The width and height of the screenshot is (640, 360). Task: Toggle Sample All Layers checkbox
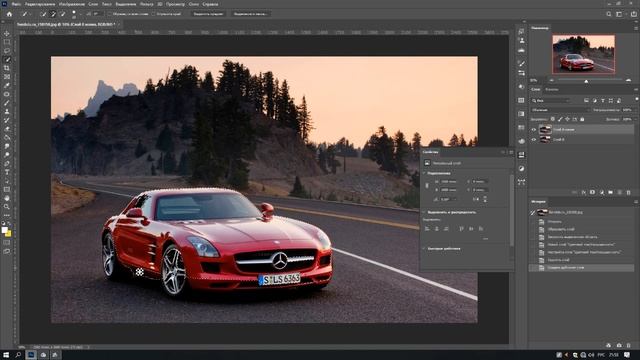tap(109, 14)
